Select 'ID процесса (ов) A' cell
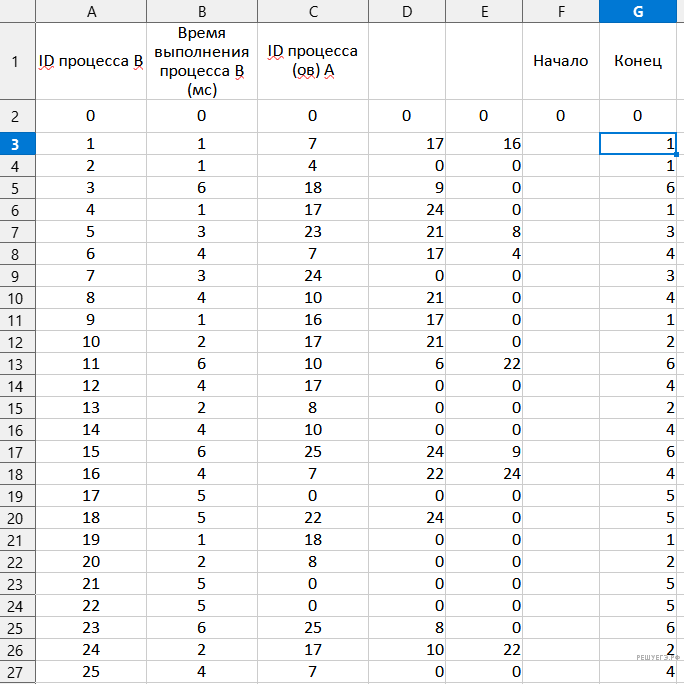 [x=313, y=61]
